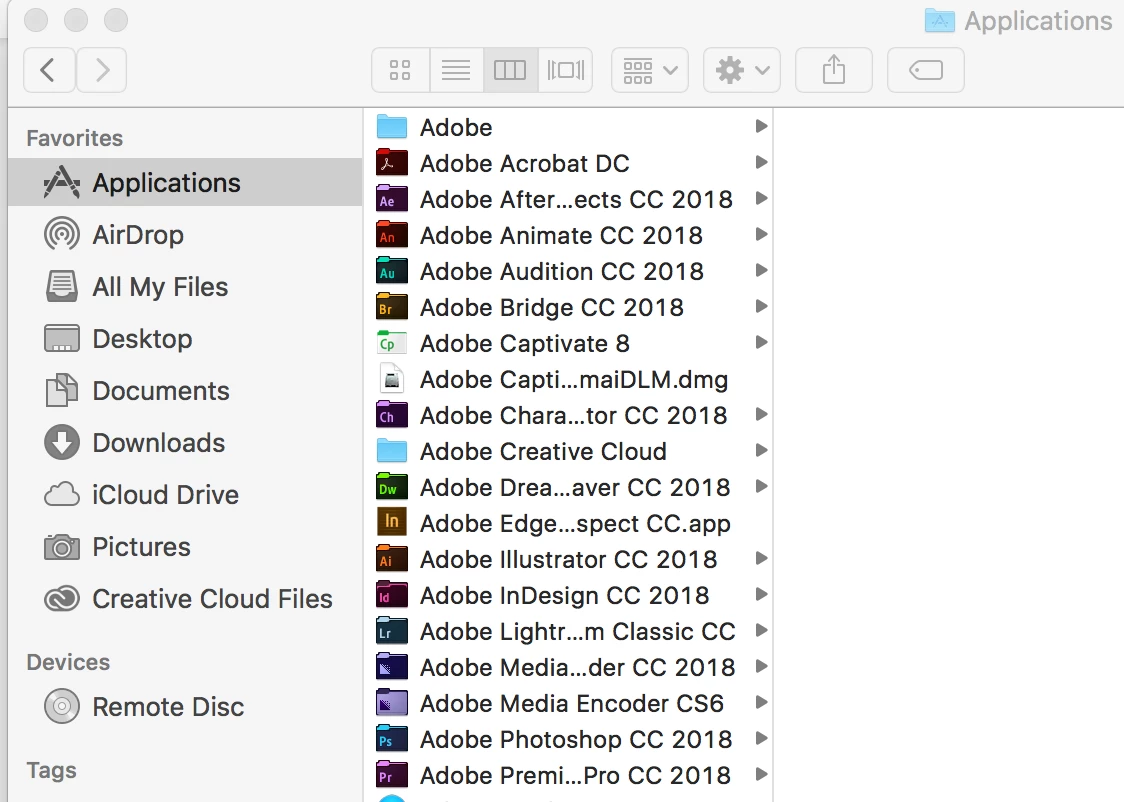Expand the Adobe folder arrow
Screen dimensions: 1124x802
pyautogui.click(x=761, y=127)
